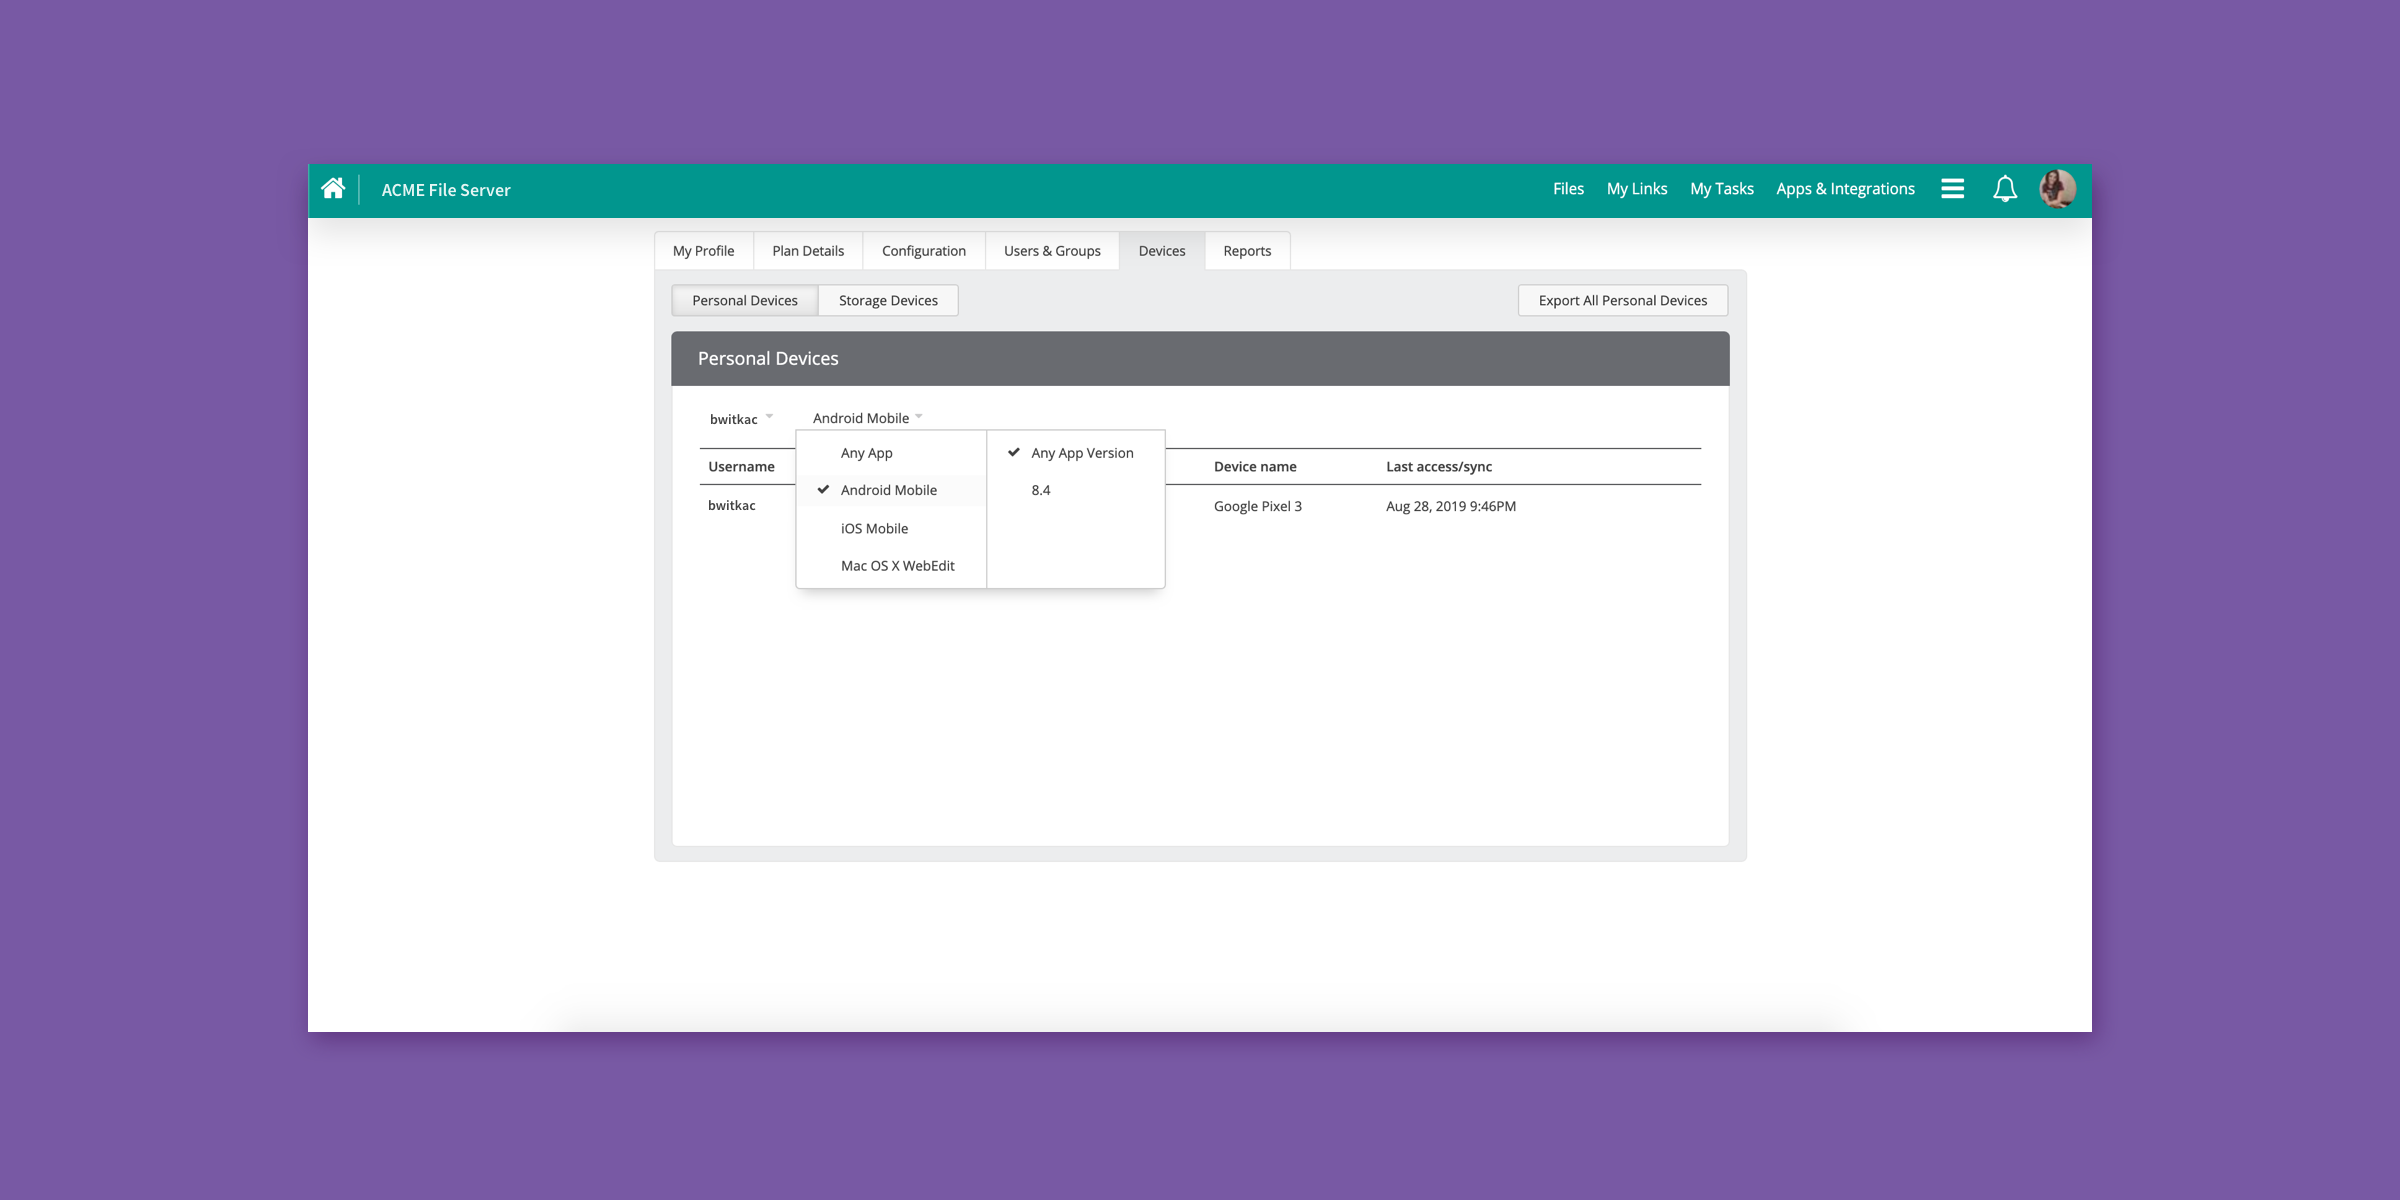The image size is (2400, 1200).
Task: Select app version 8.4
Action: (1041, 490)
